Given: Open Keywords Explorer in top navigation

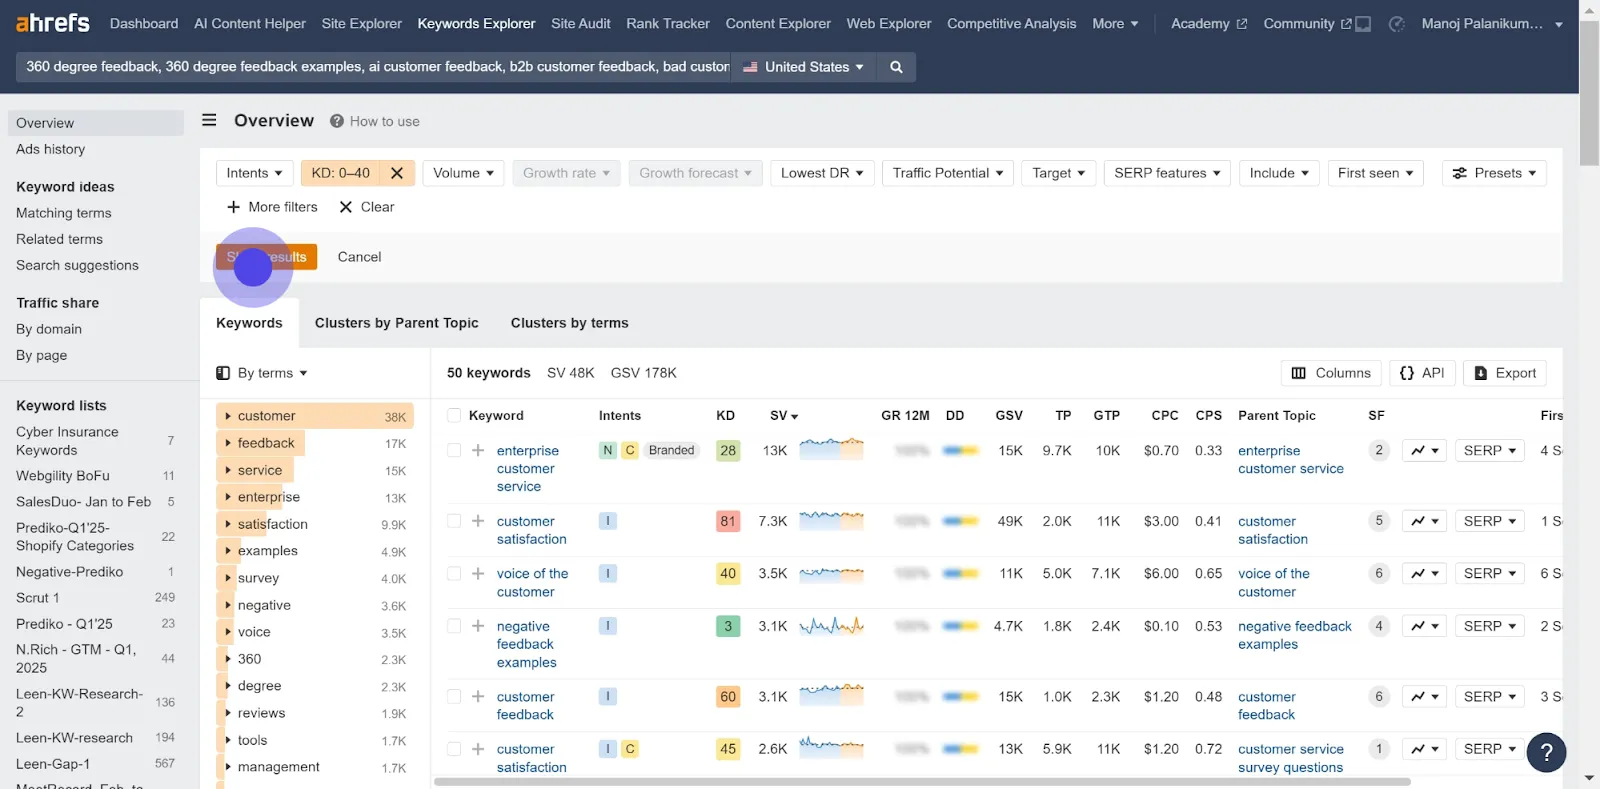Looking at the screenshot, I should coord(476,23).
